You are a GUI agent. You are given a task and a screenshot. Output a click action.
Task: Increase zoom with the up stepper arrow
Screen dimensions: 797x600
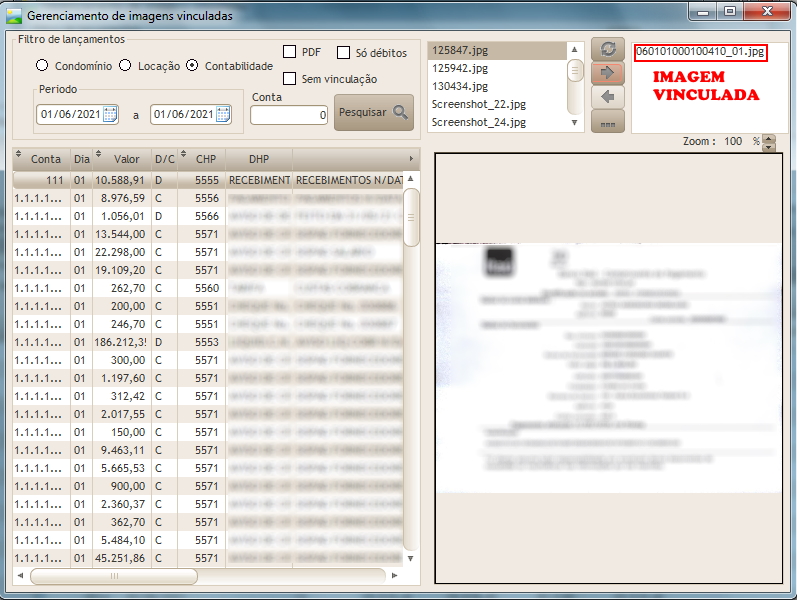click(x=768, y=138)
